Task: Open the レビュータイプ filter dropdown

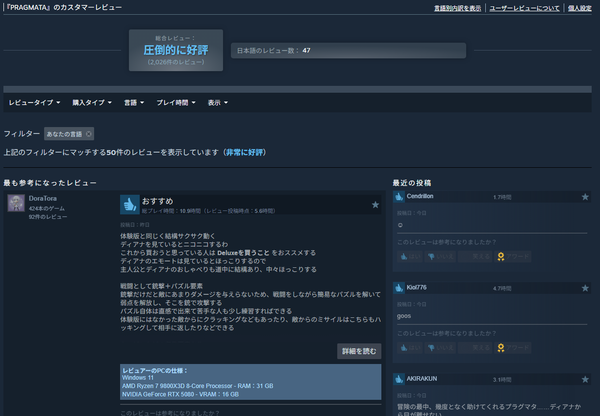Action: coord(34,103)
